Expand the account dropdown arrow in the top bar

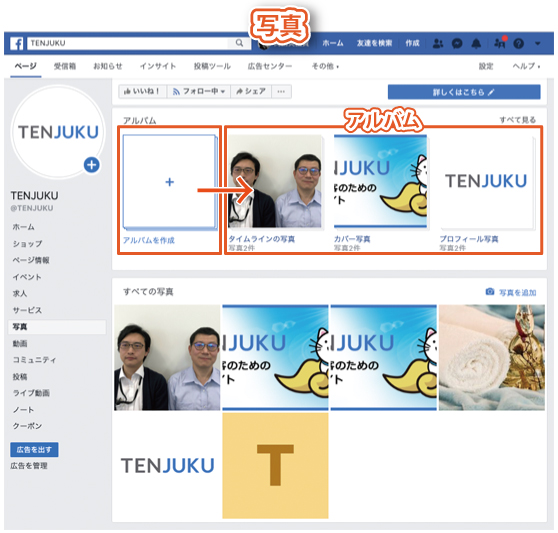(538, 44)
